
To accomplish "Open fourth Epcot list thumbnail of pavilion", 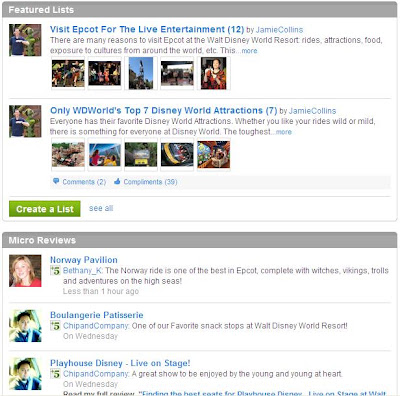I will point(177,73).
